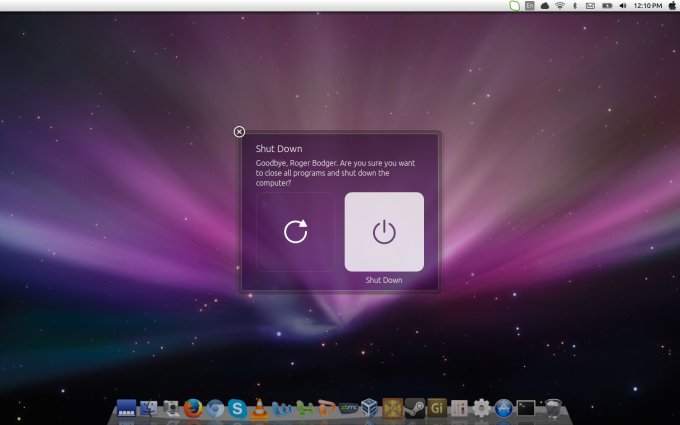Launch Firefox from the dock

193,408
